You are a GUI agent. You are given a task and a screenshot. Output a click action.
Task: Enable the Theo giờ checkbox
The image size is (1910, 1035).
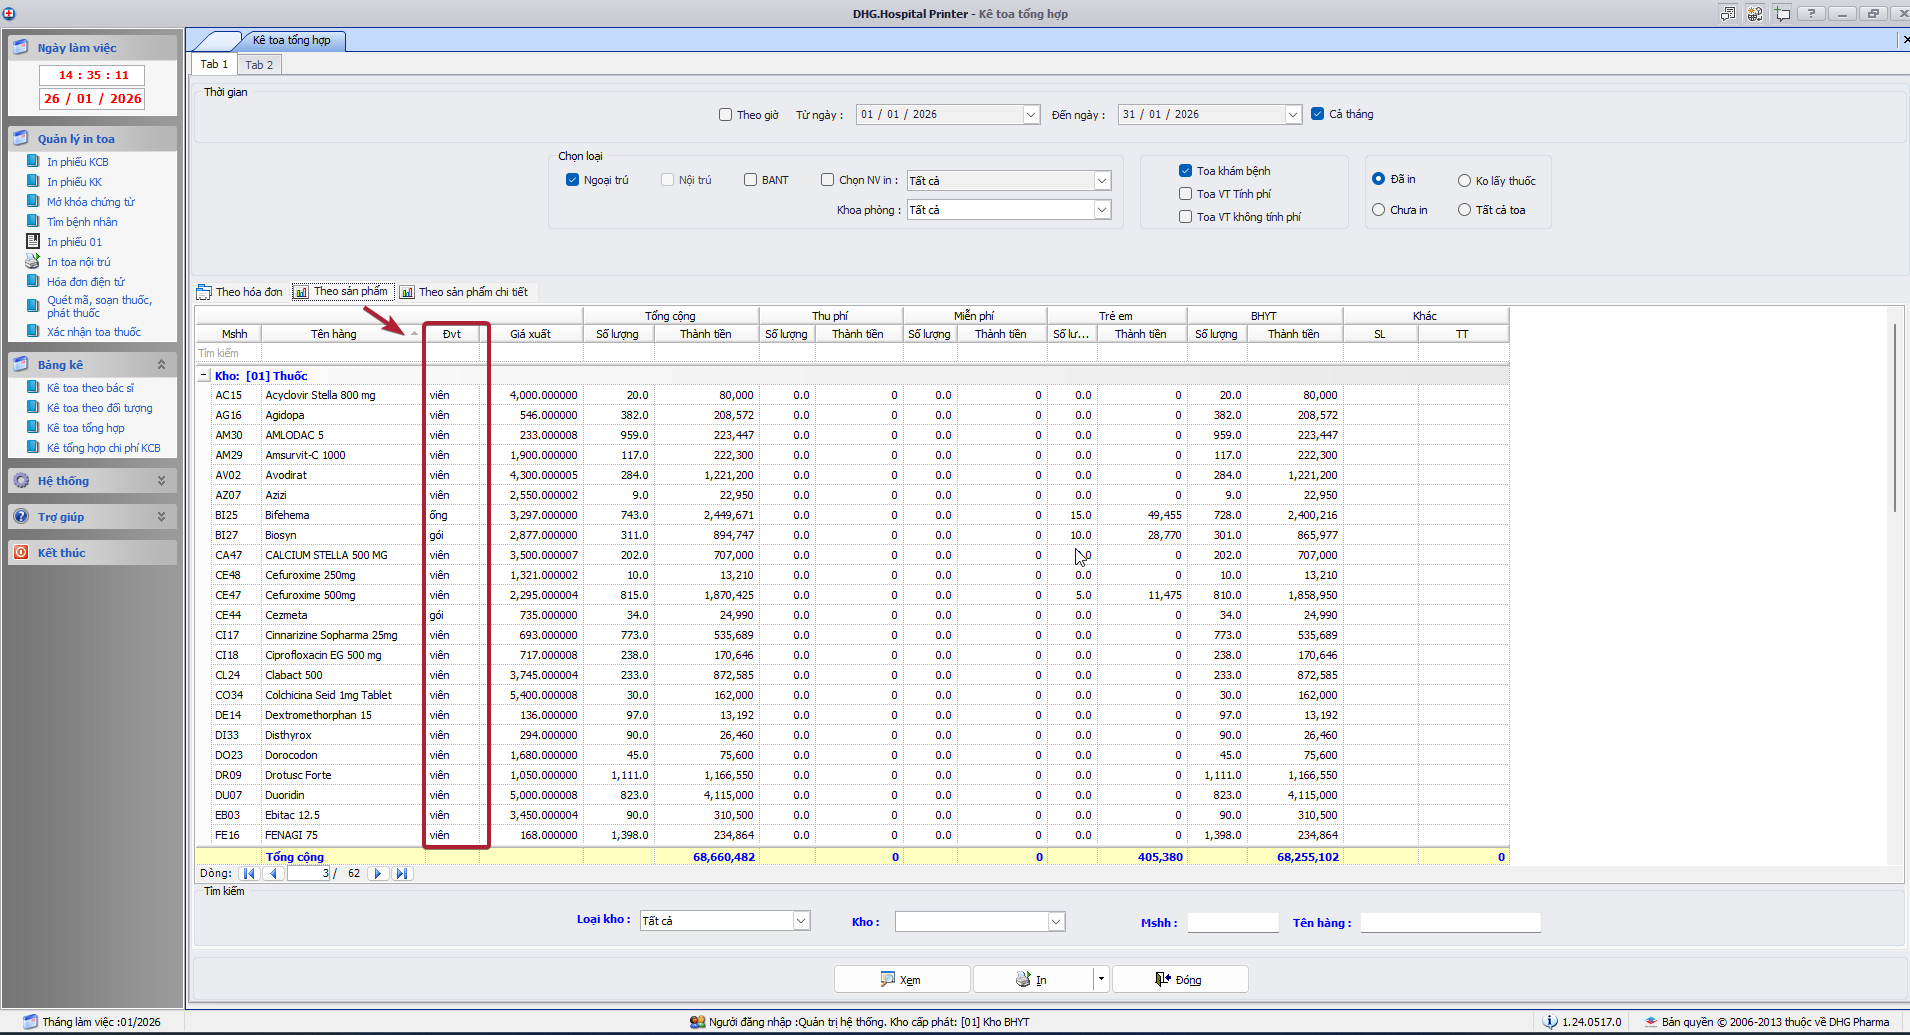[x=726, y=115]
